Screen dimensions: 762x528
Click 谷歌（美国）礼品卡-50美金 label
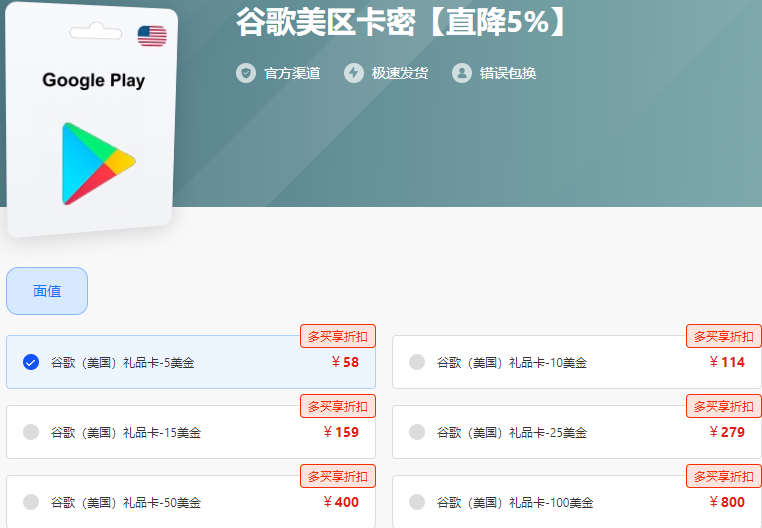pyautogui.click(x=126, y=503)
